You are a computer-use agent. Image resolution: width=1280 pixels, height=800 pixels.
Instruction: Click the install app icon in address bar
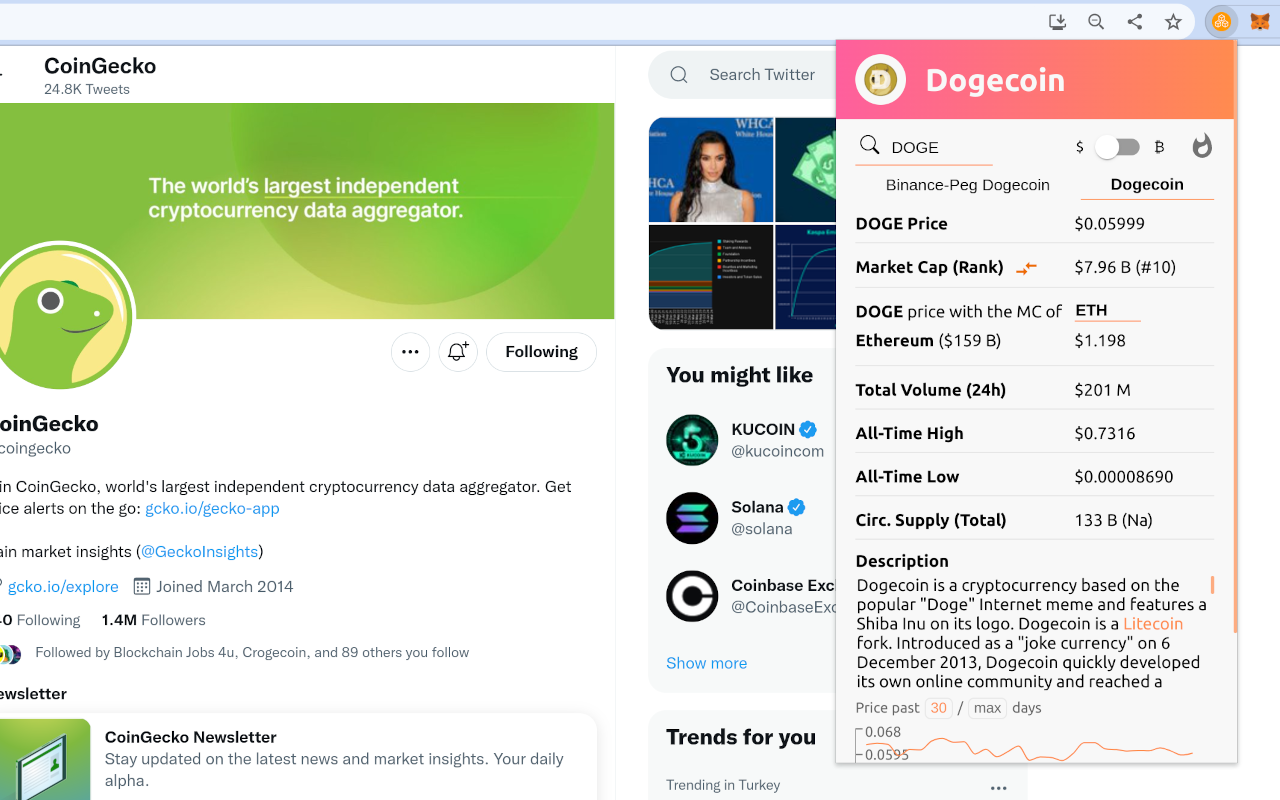[1057, 22]
